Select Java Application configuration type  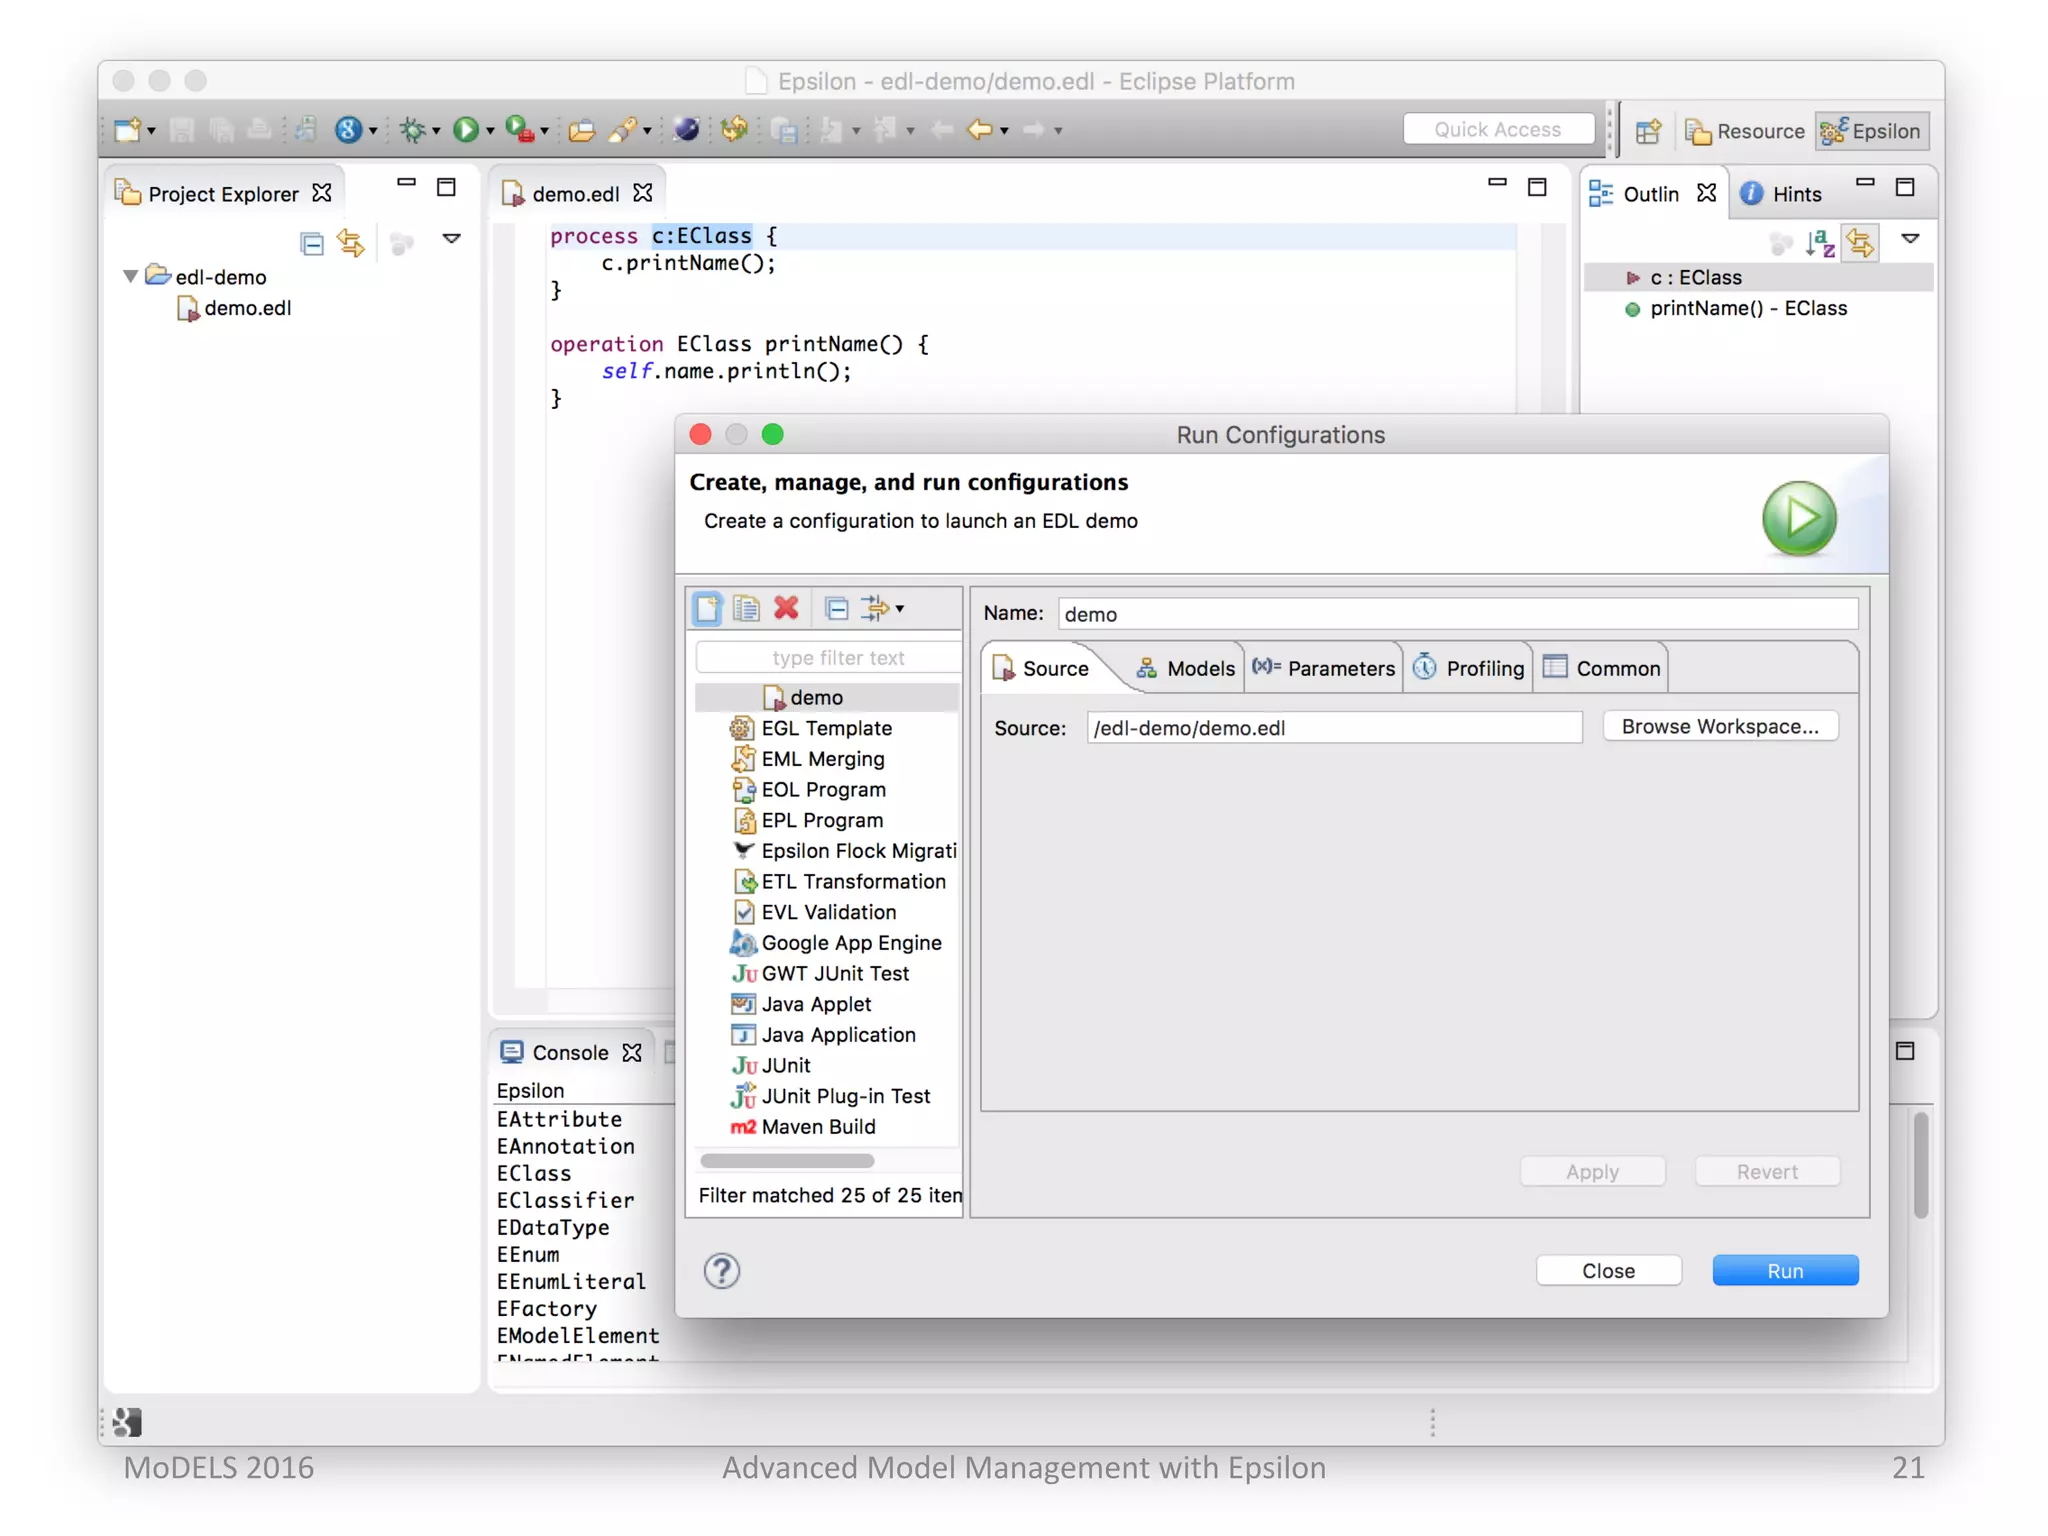coord(823,1035)
